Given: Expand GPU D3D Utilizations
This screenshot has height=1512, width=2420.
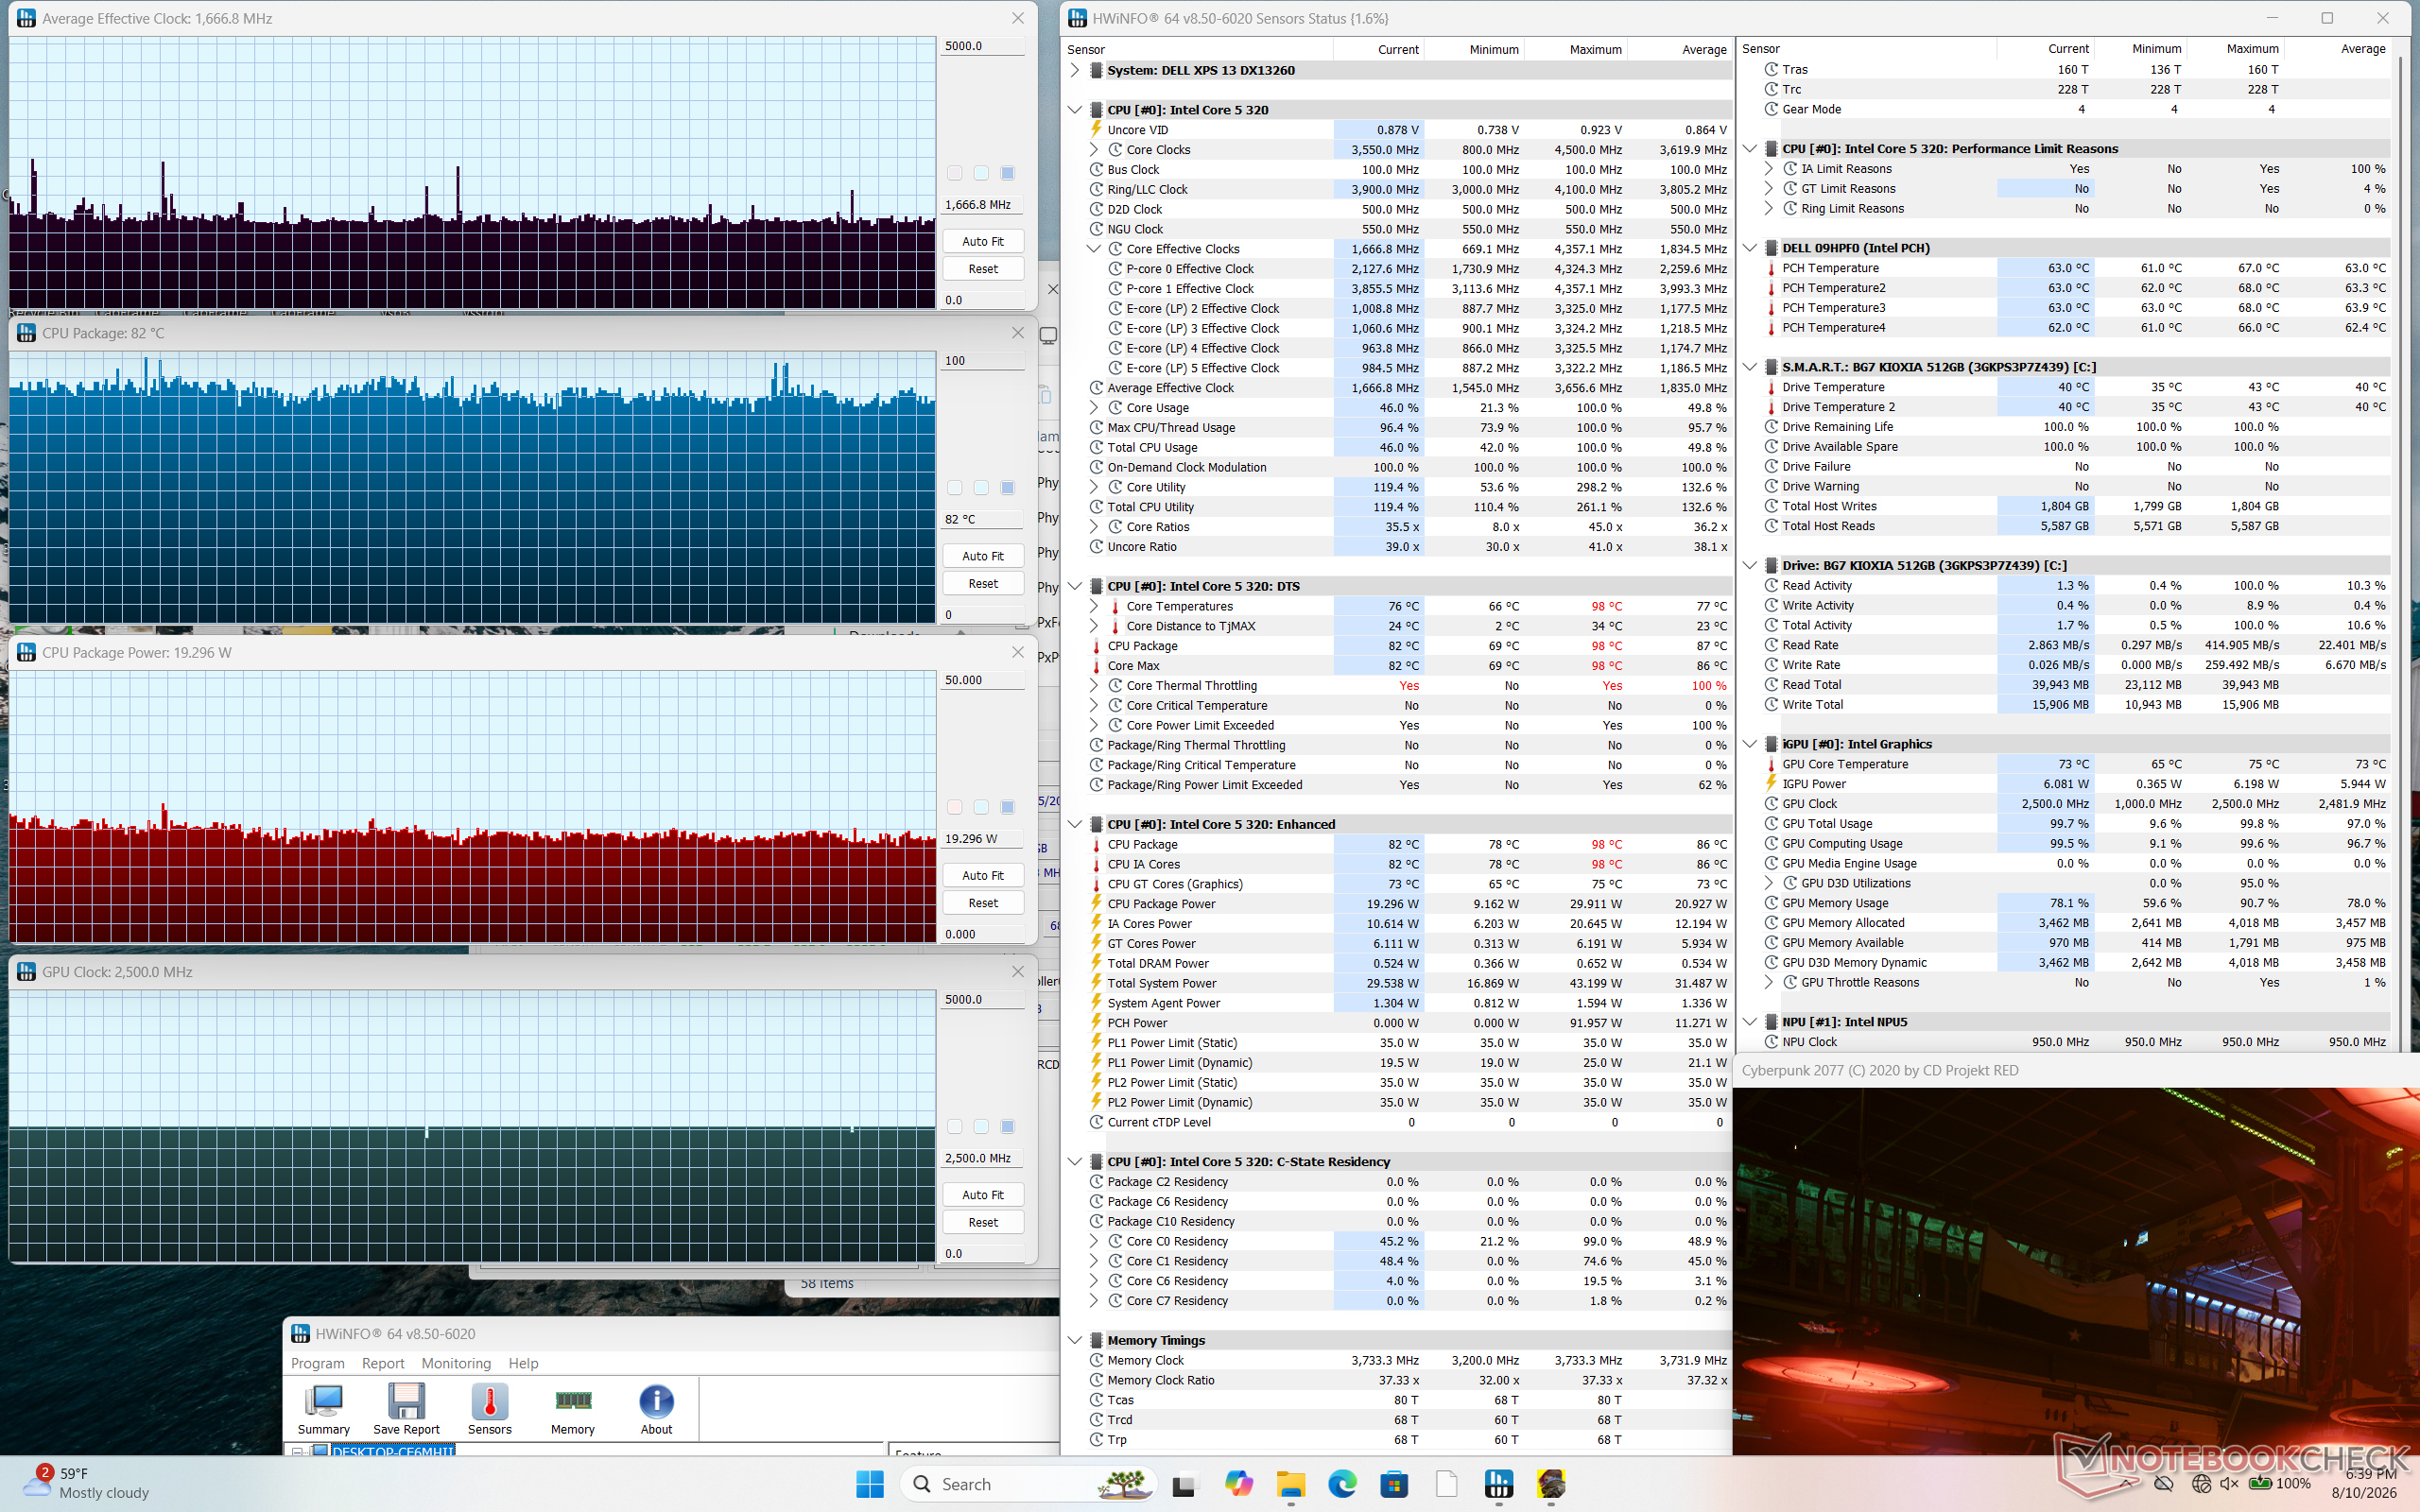Looking at the screenshot, I should click(x=1769, y=883).
